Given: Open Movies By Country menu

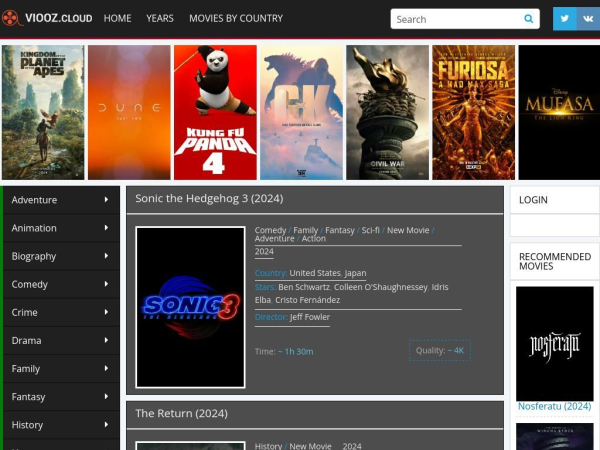Looking at the screenshot, I should point(235,18).
